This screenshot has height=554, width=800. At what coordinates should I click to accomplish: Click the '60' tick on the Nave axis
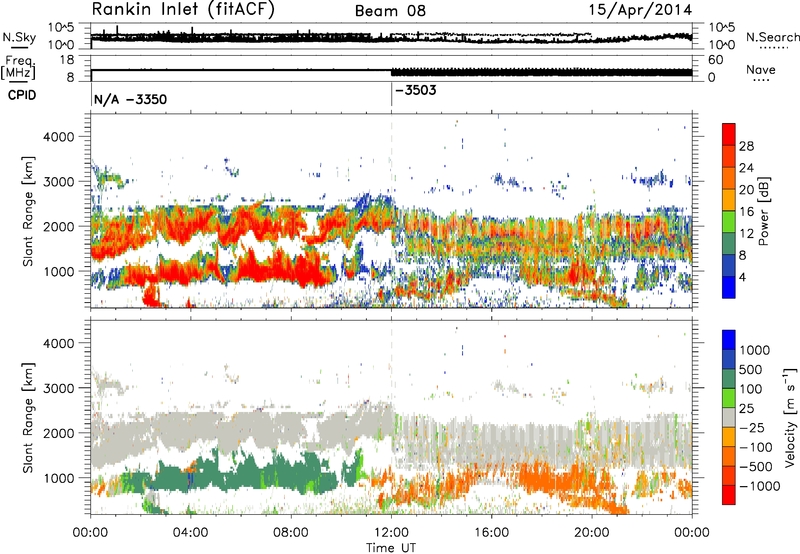[x=716, y=60]
